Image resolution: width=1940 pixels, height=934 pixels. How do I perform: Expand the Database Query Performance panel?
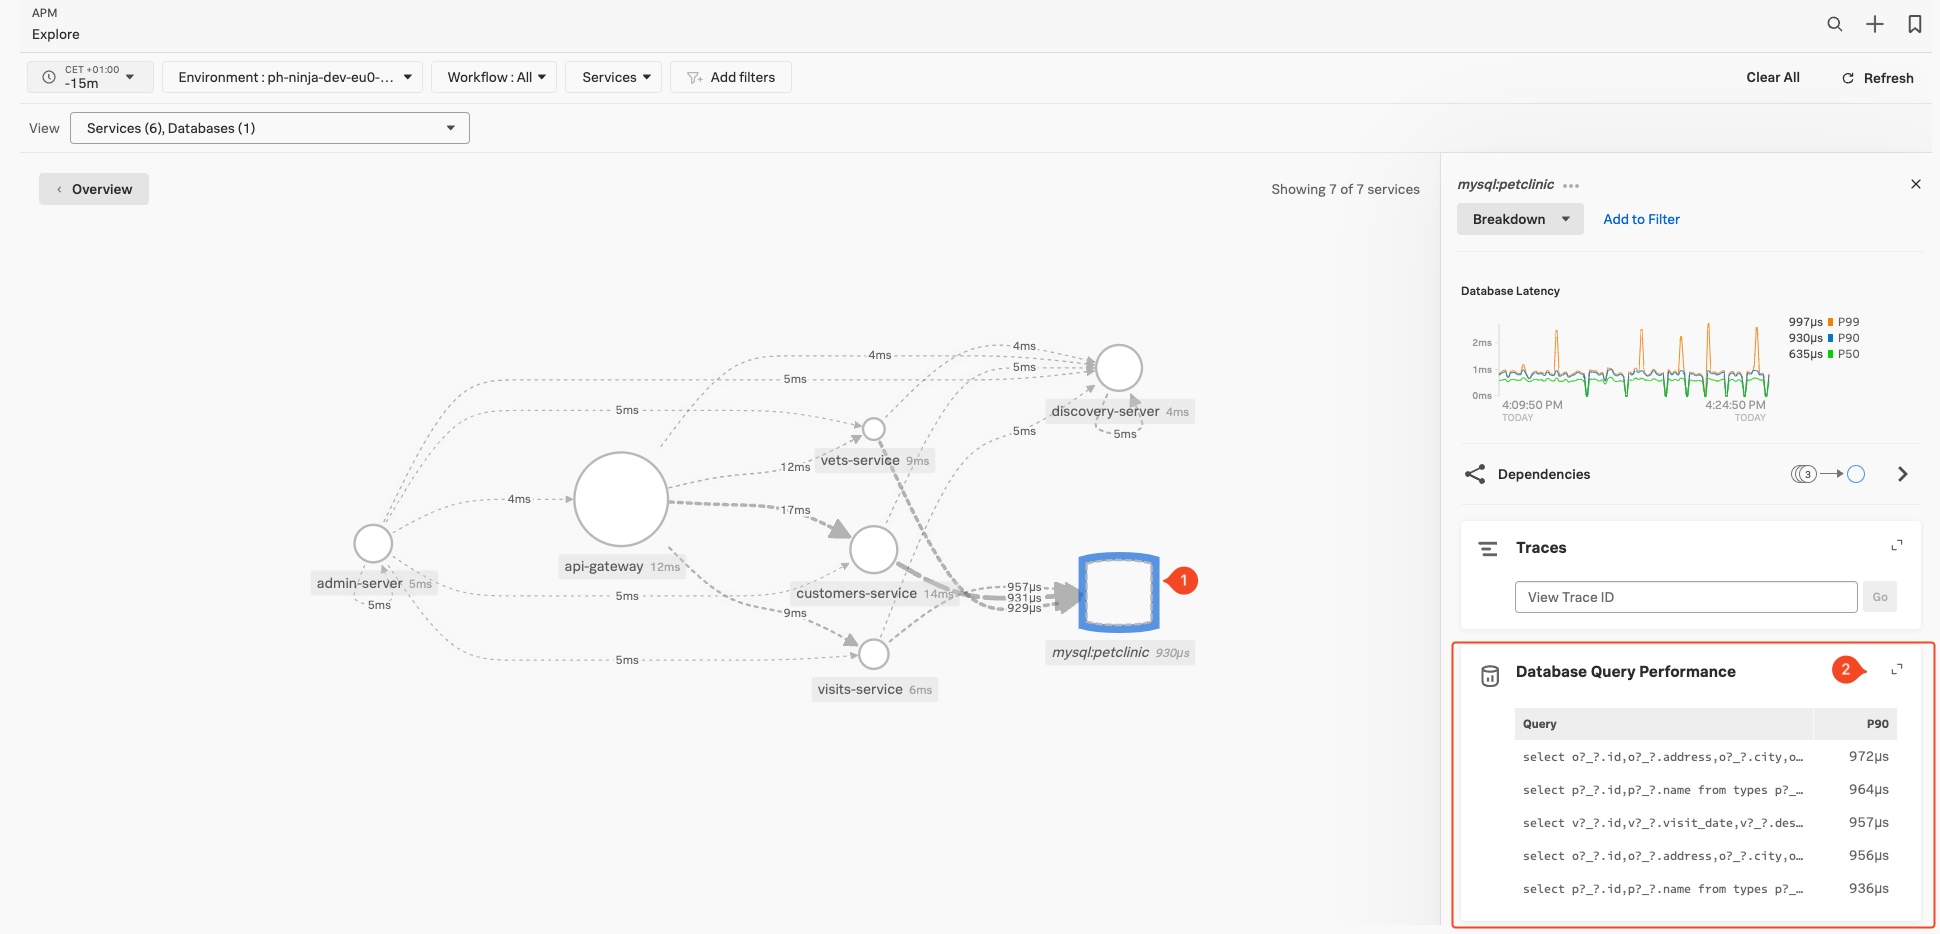[x=1897, y=669]
